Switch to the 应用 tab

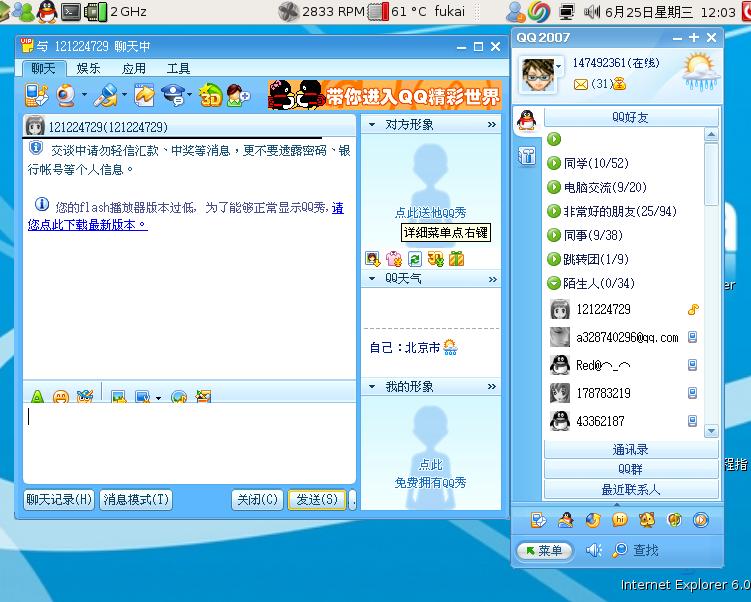(x=134, y=68)
